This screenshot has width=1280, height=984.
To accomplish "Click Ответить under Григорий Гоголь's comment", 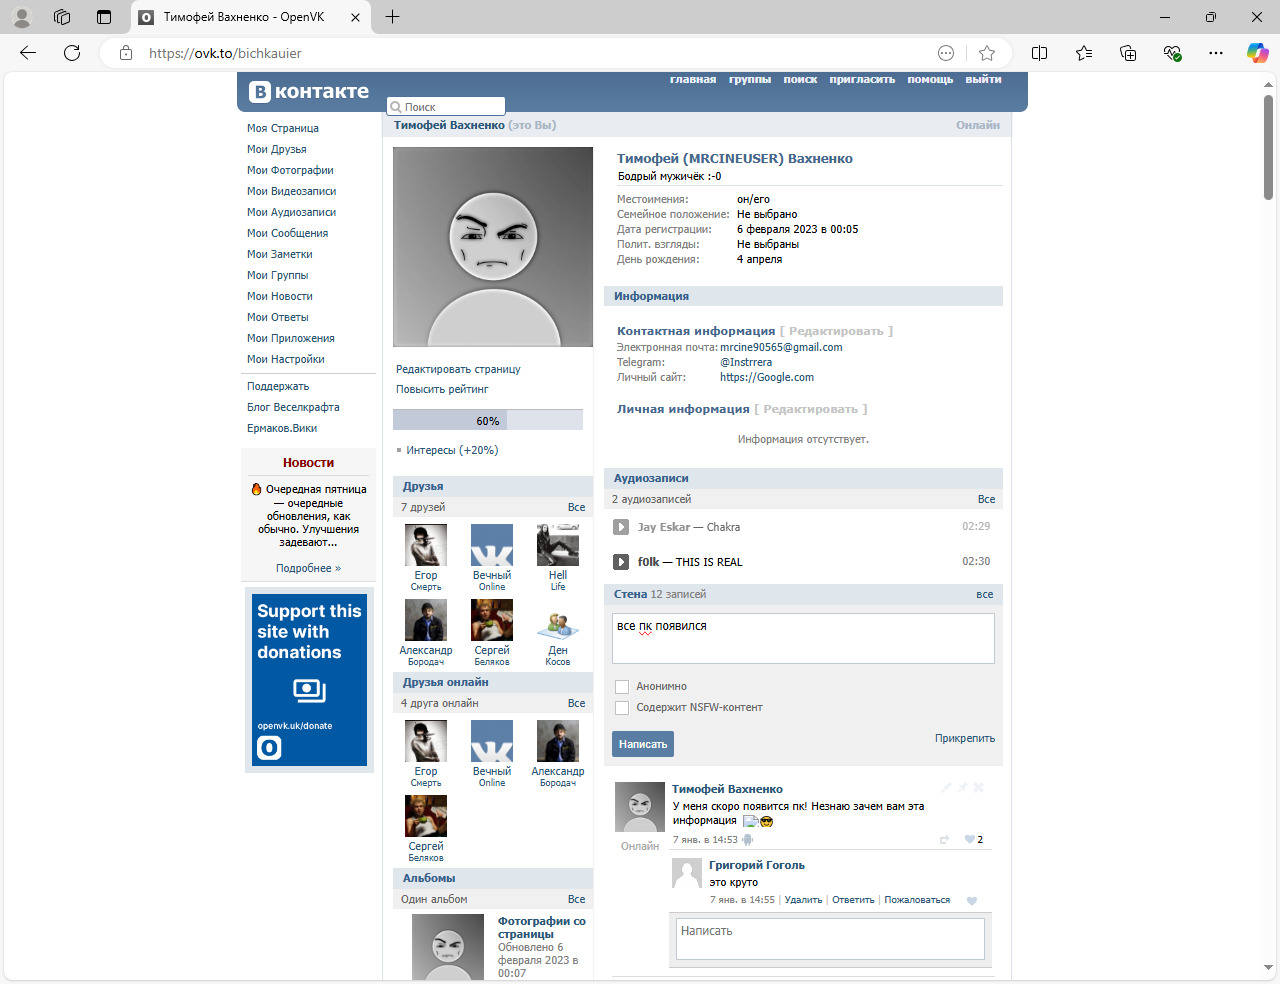I will [853, 900].
